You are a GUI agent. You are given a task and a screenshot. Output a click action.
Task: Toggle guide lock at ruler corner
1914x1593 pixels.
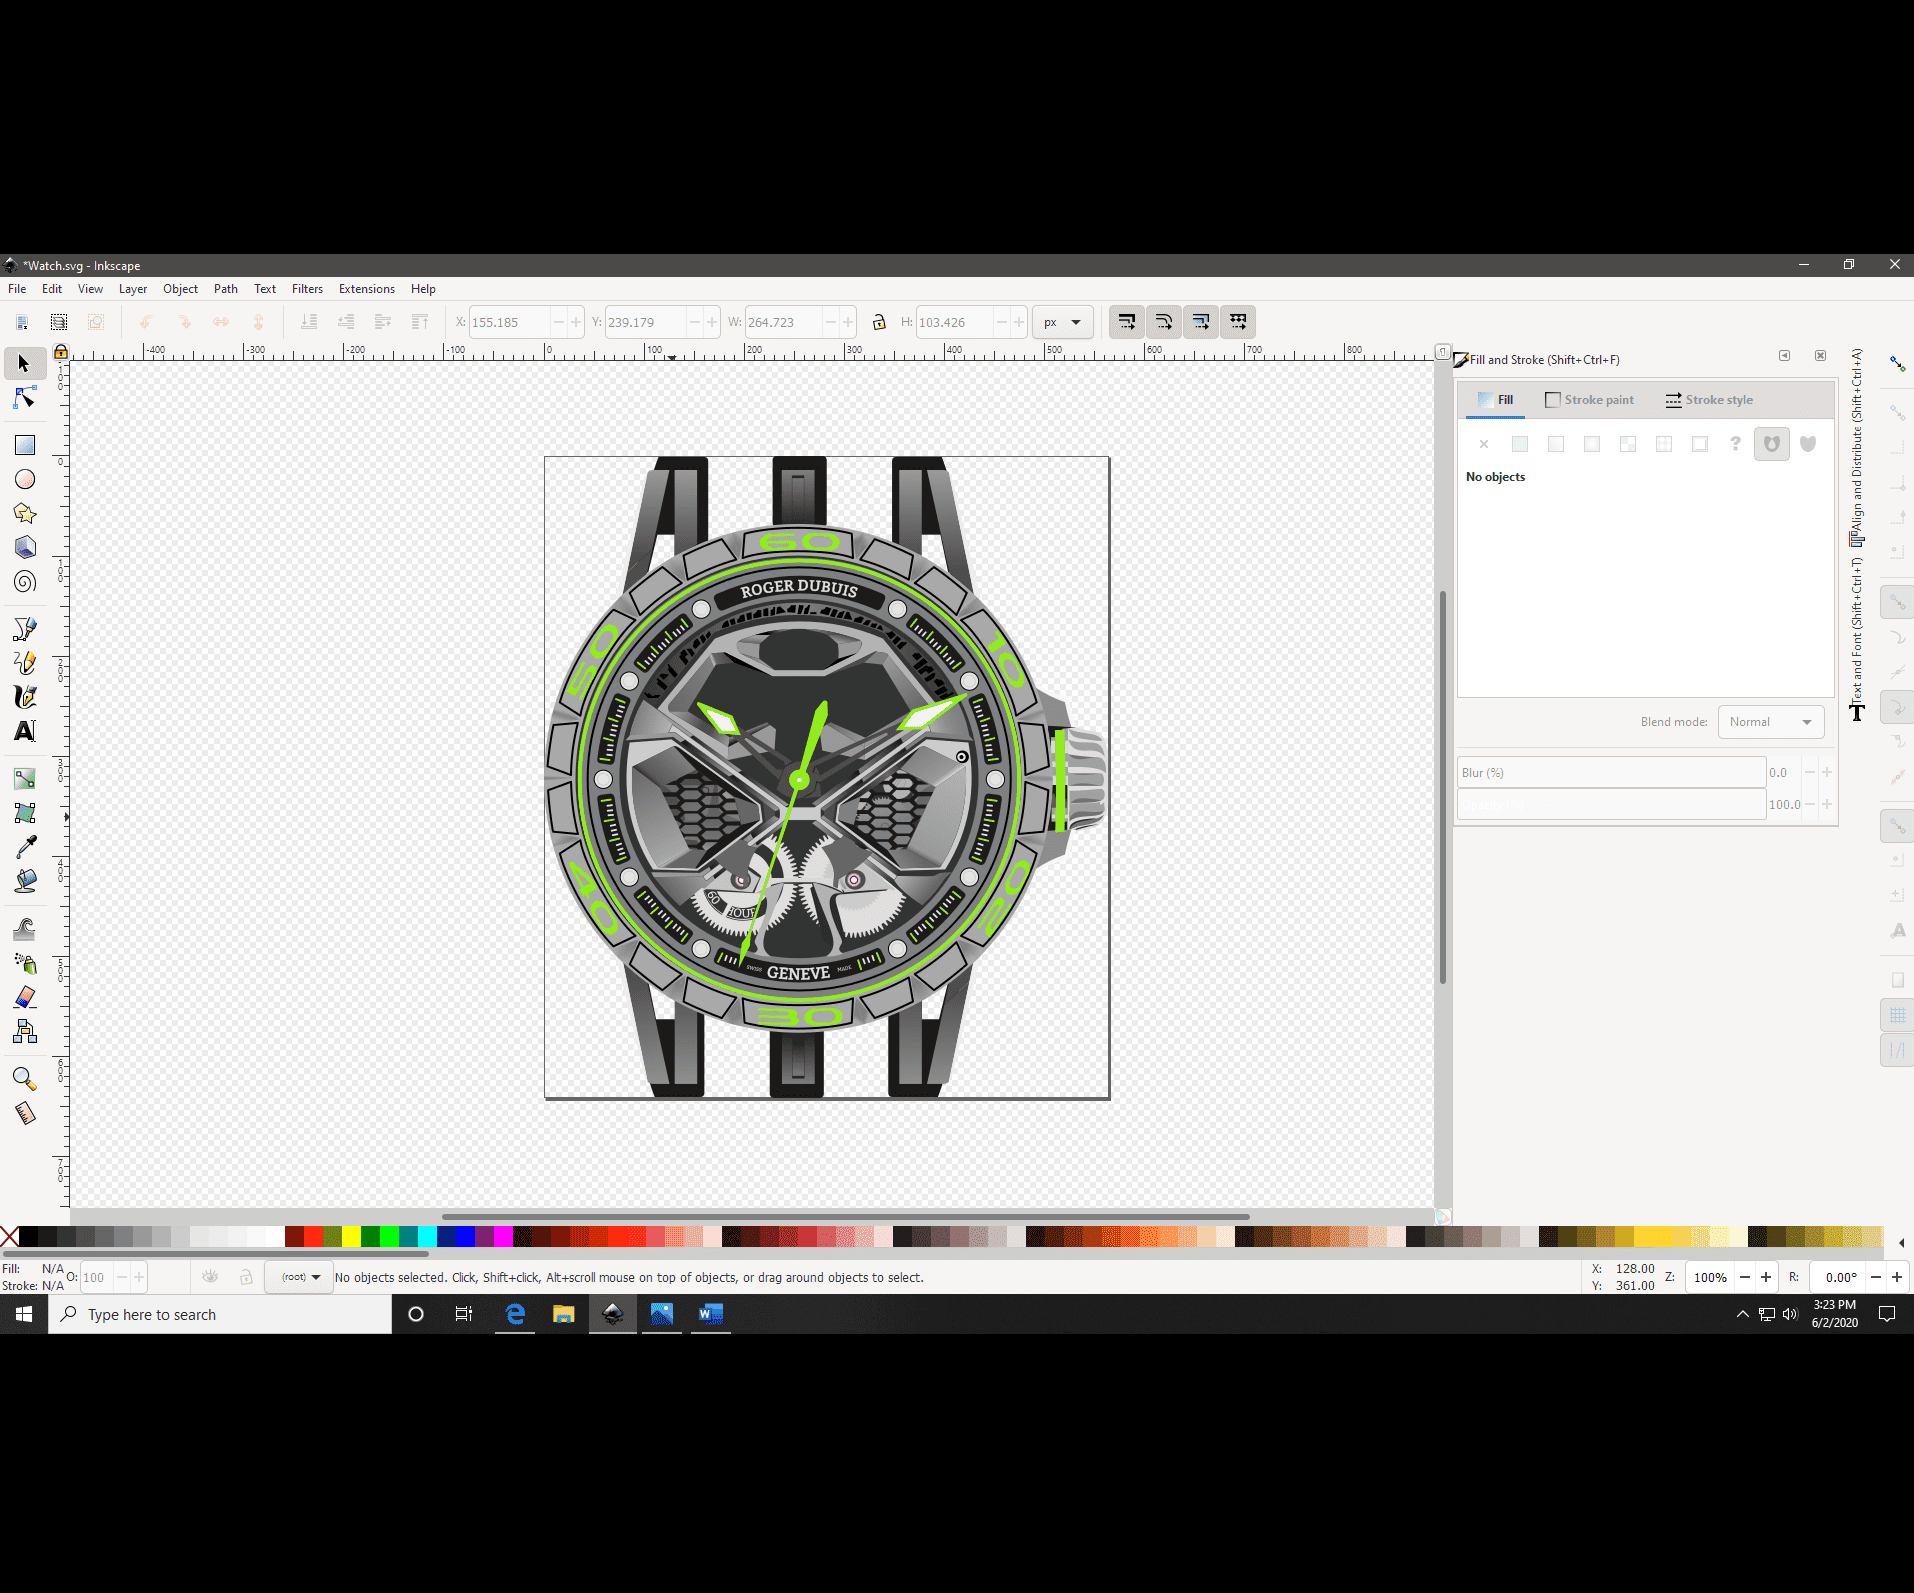[61, 352]
